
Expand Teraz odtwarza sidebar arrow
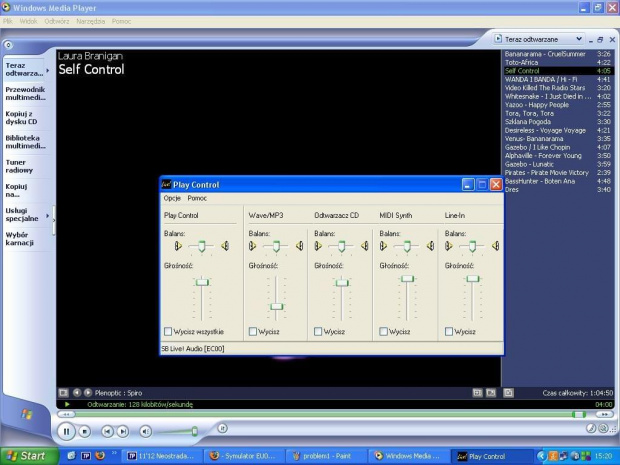48,70
